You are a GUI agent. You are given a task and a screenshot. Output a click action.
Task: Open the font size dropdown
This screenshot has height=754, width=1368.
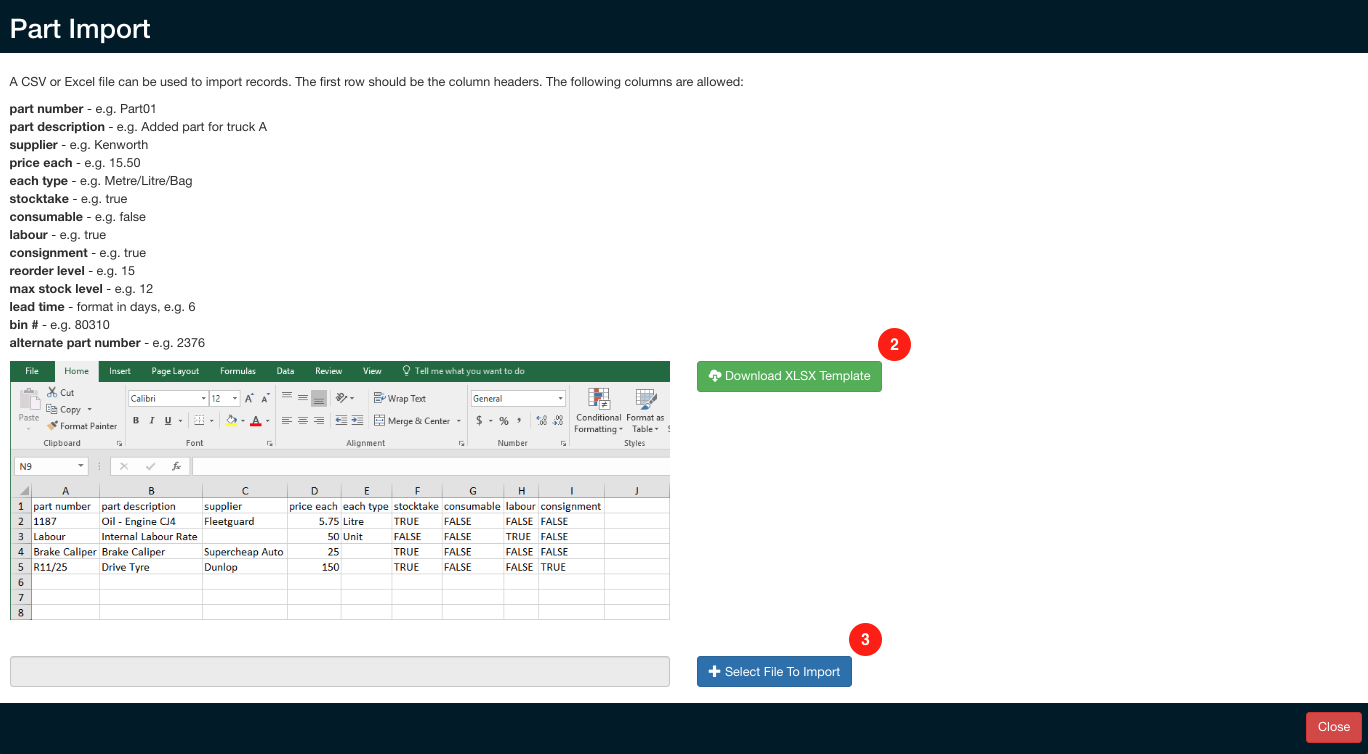point(228,398)
